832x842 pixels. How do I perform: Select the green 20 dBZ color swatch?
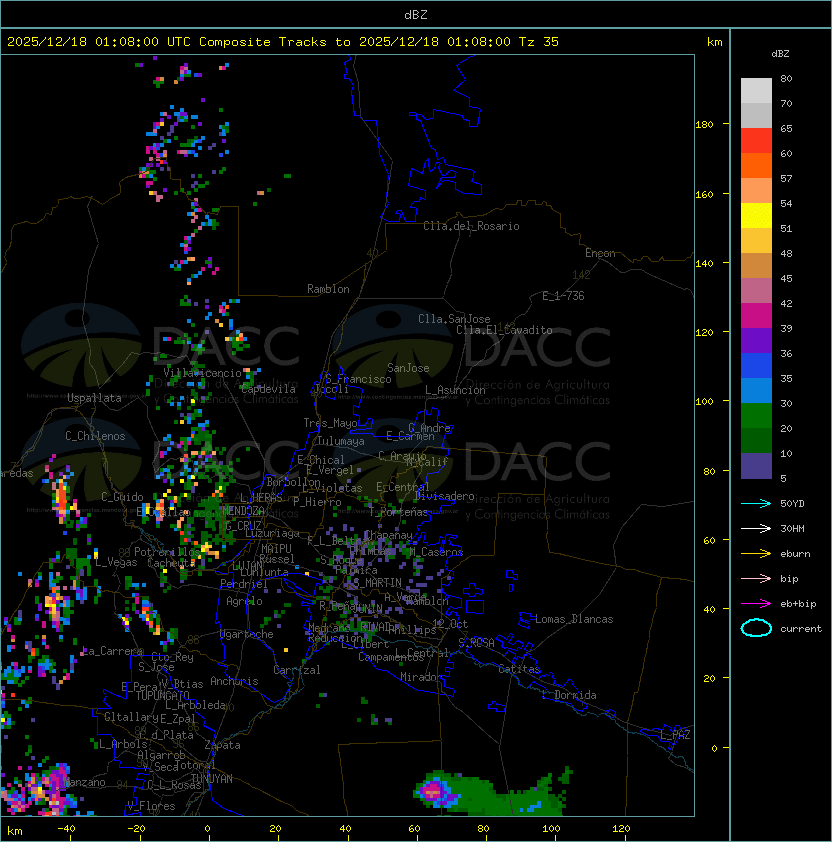[x=756, y=416]
